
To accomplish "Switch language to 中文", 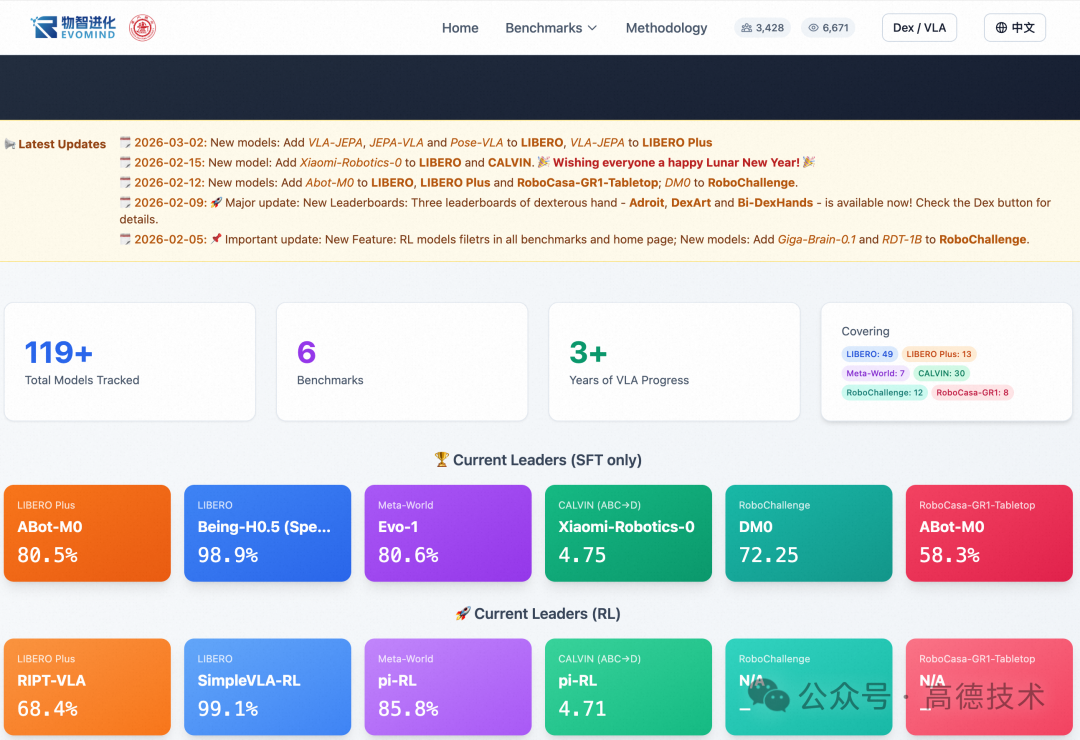I will 1015,28.
